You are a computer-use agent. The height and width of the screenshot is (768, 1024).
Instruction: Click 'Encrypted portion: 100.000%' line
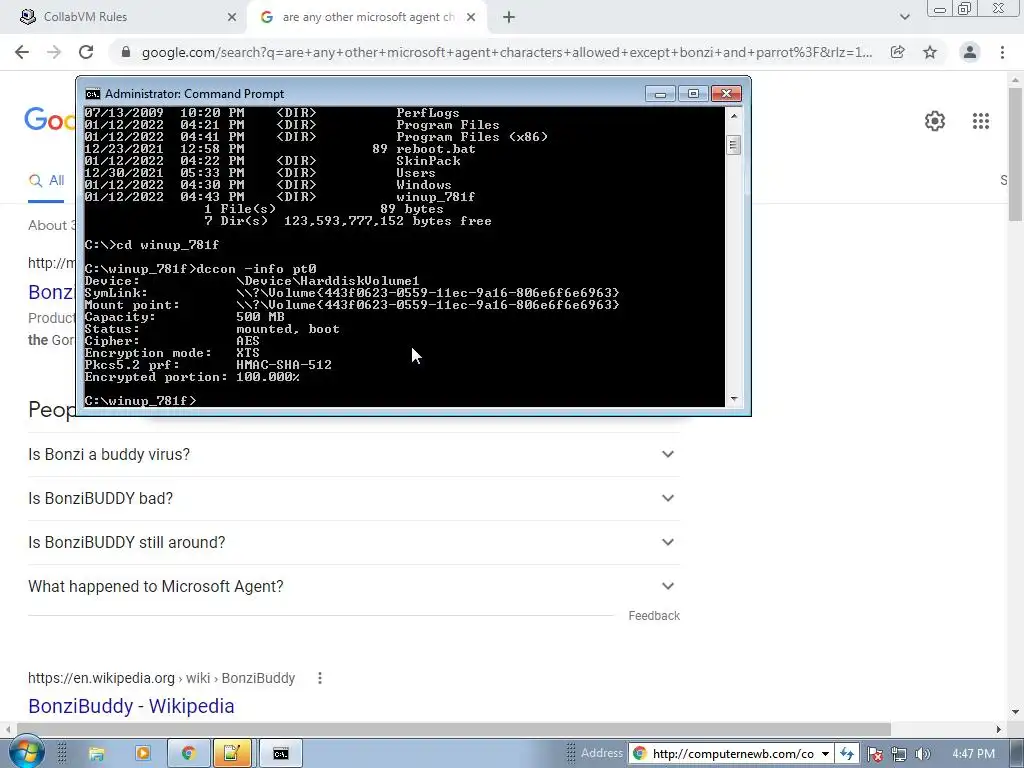pos(192,377)
